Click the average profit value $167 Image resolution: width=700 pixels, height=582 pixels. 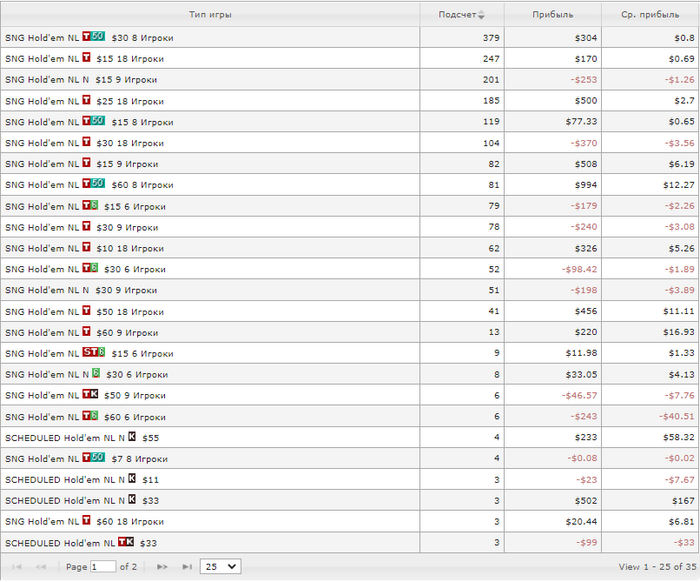coord(683,501)
